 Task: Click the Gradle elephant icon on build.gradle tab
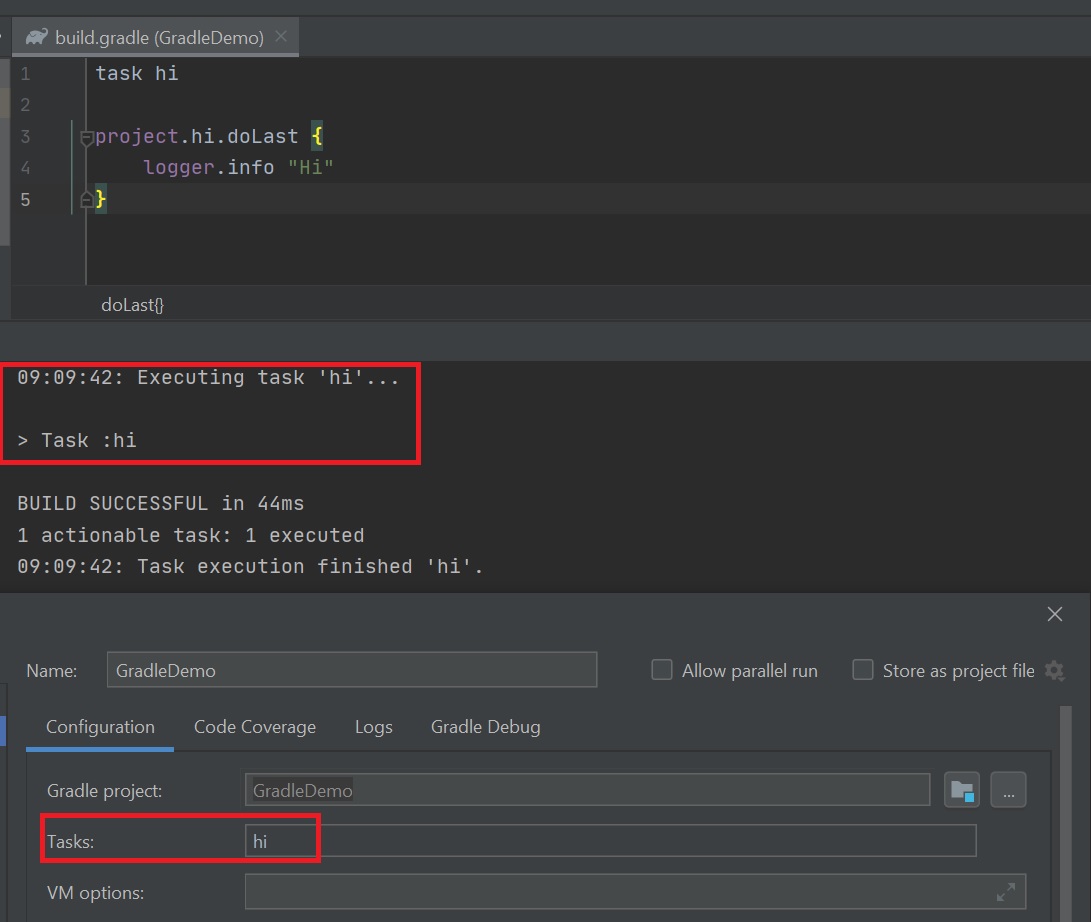point(37,38)
